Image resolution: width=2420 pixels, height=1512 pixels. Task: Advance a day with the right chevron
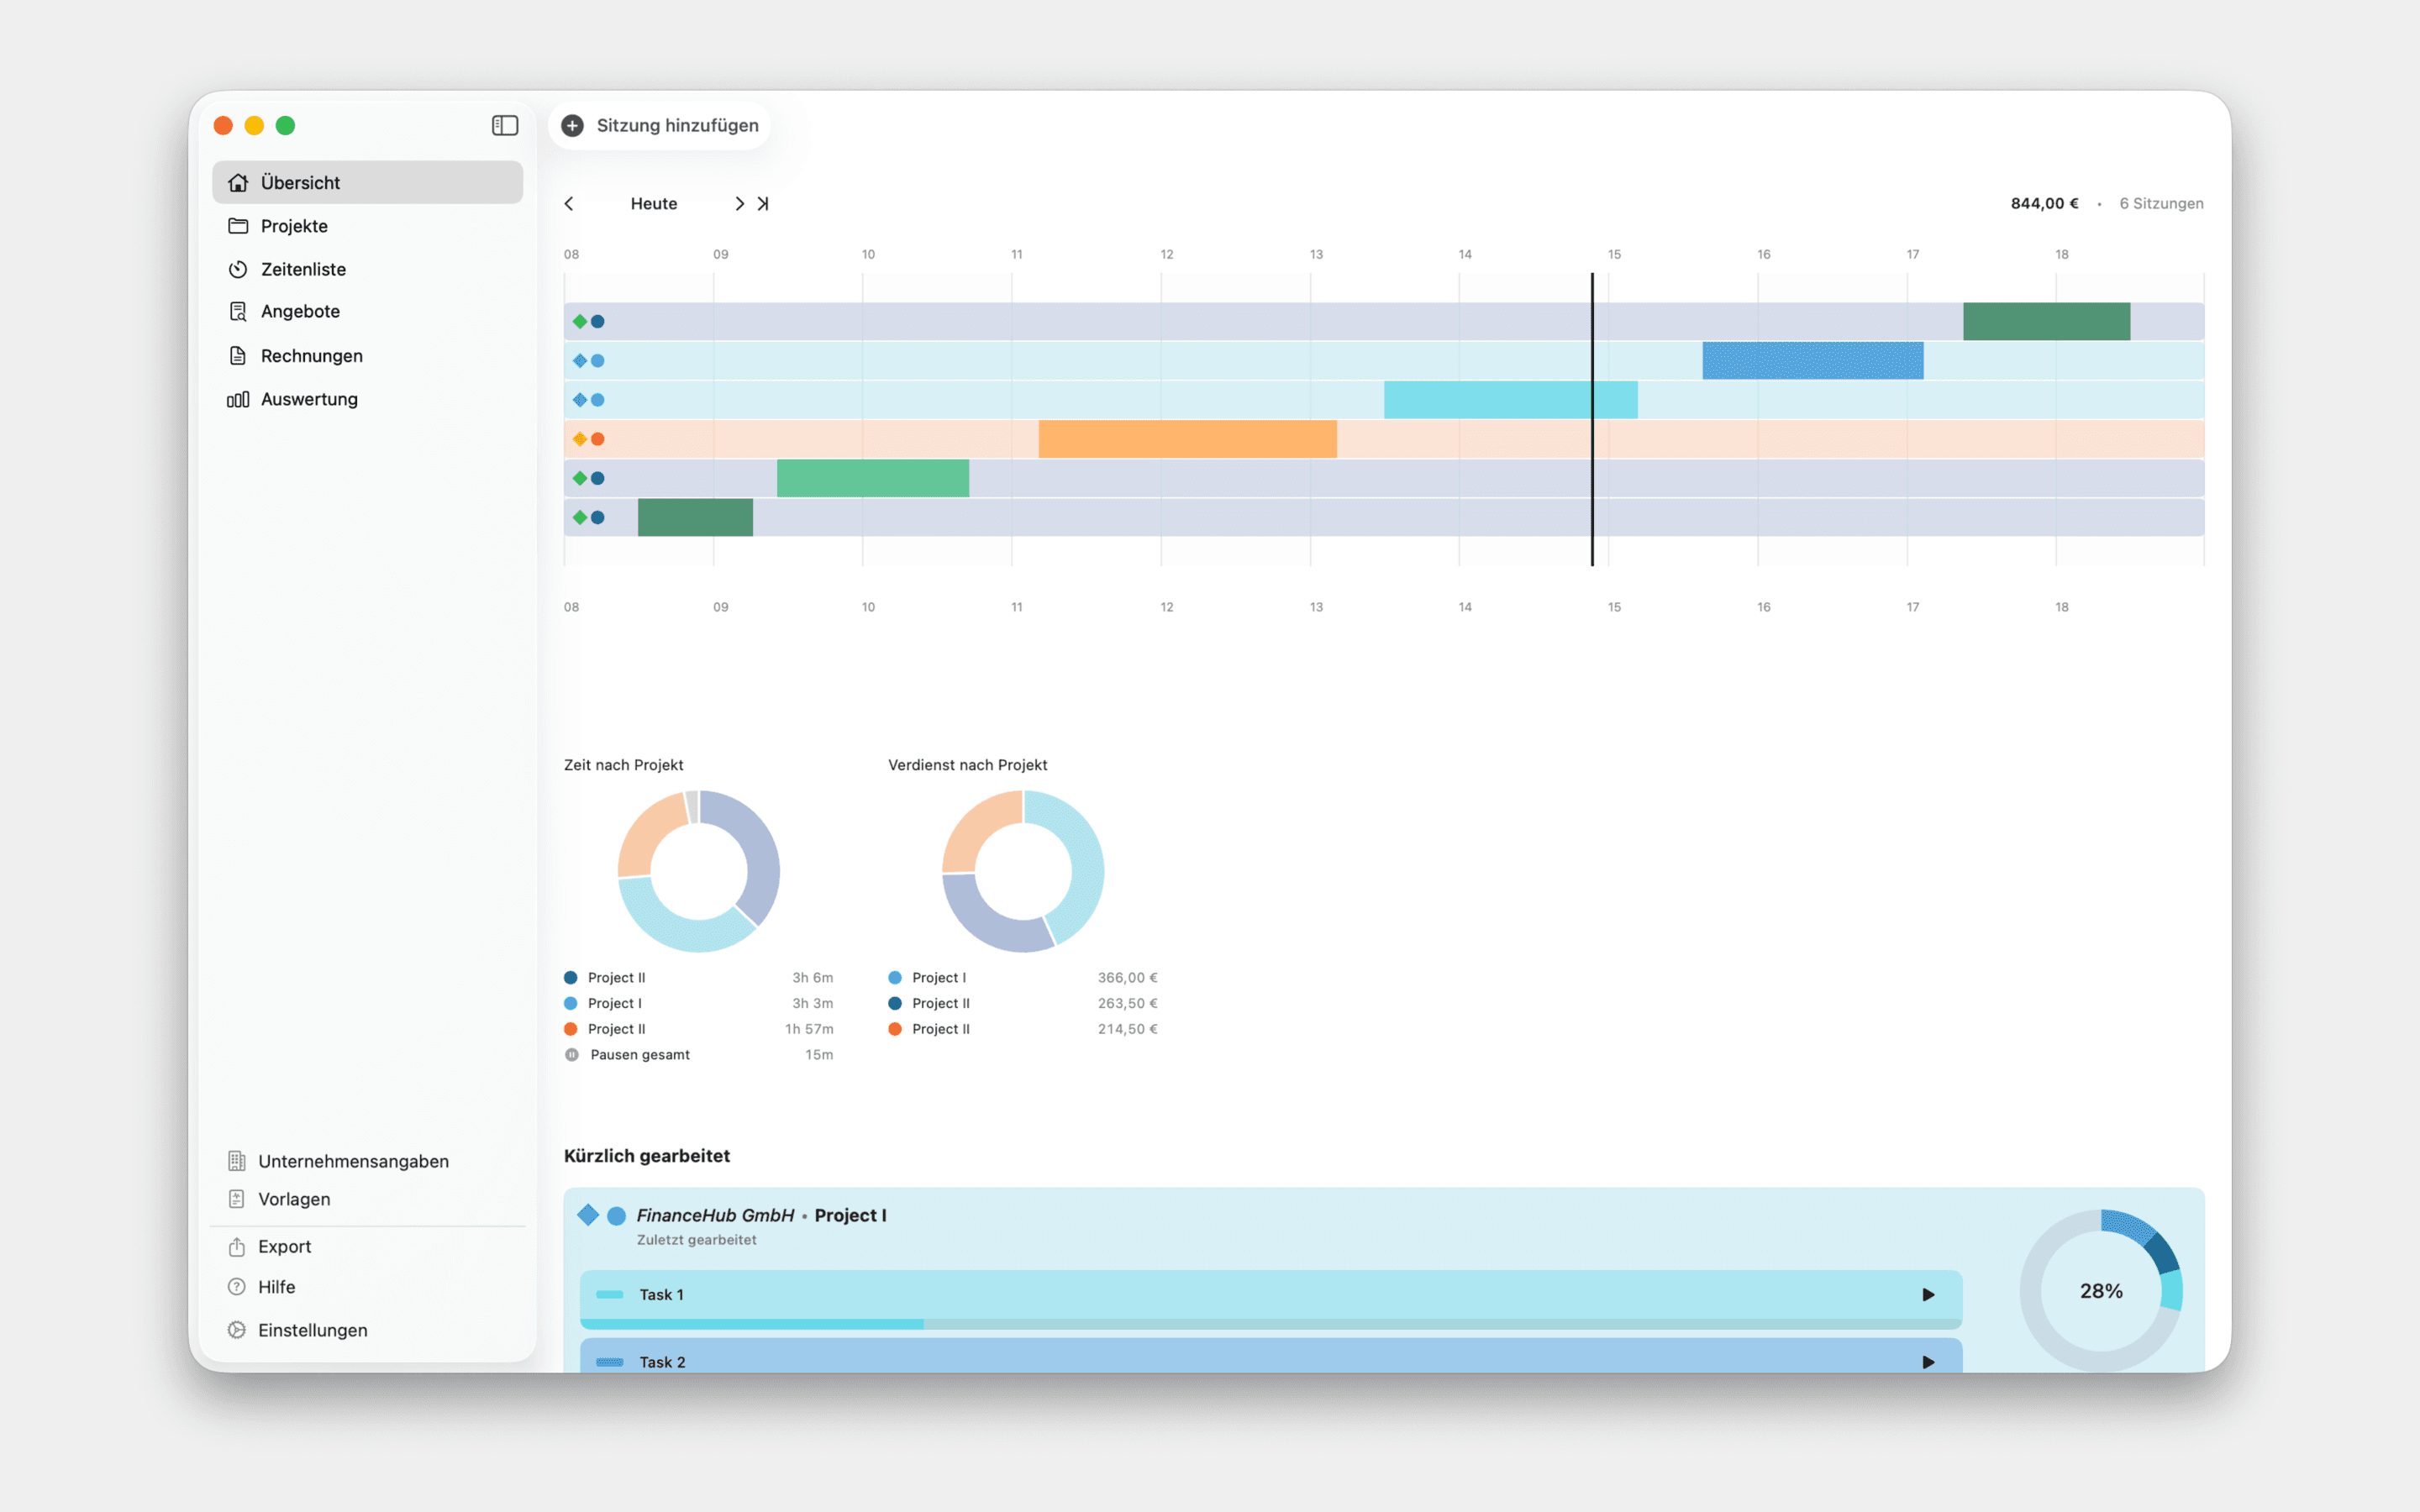coord(740,203)
